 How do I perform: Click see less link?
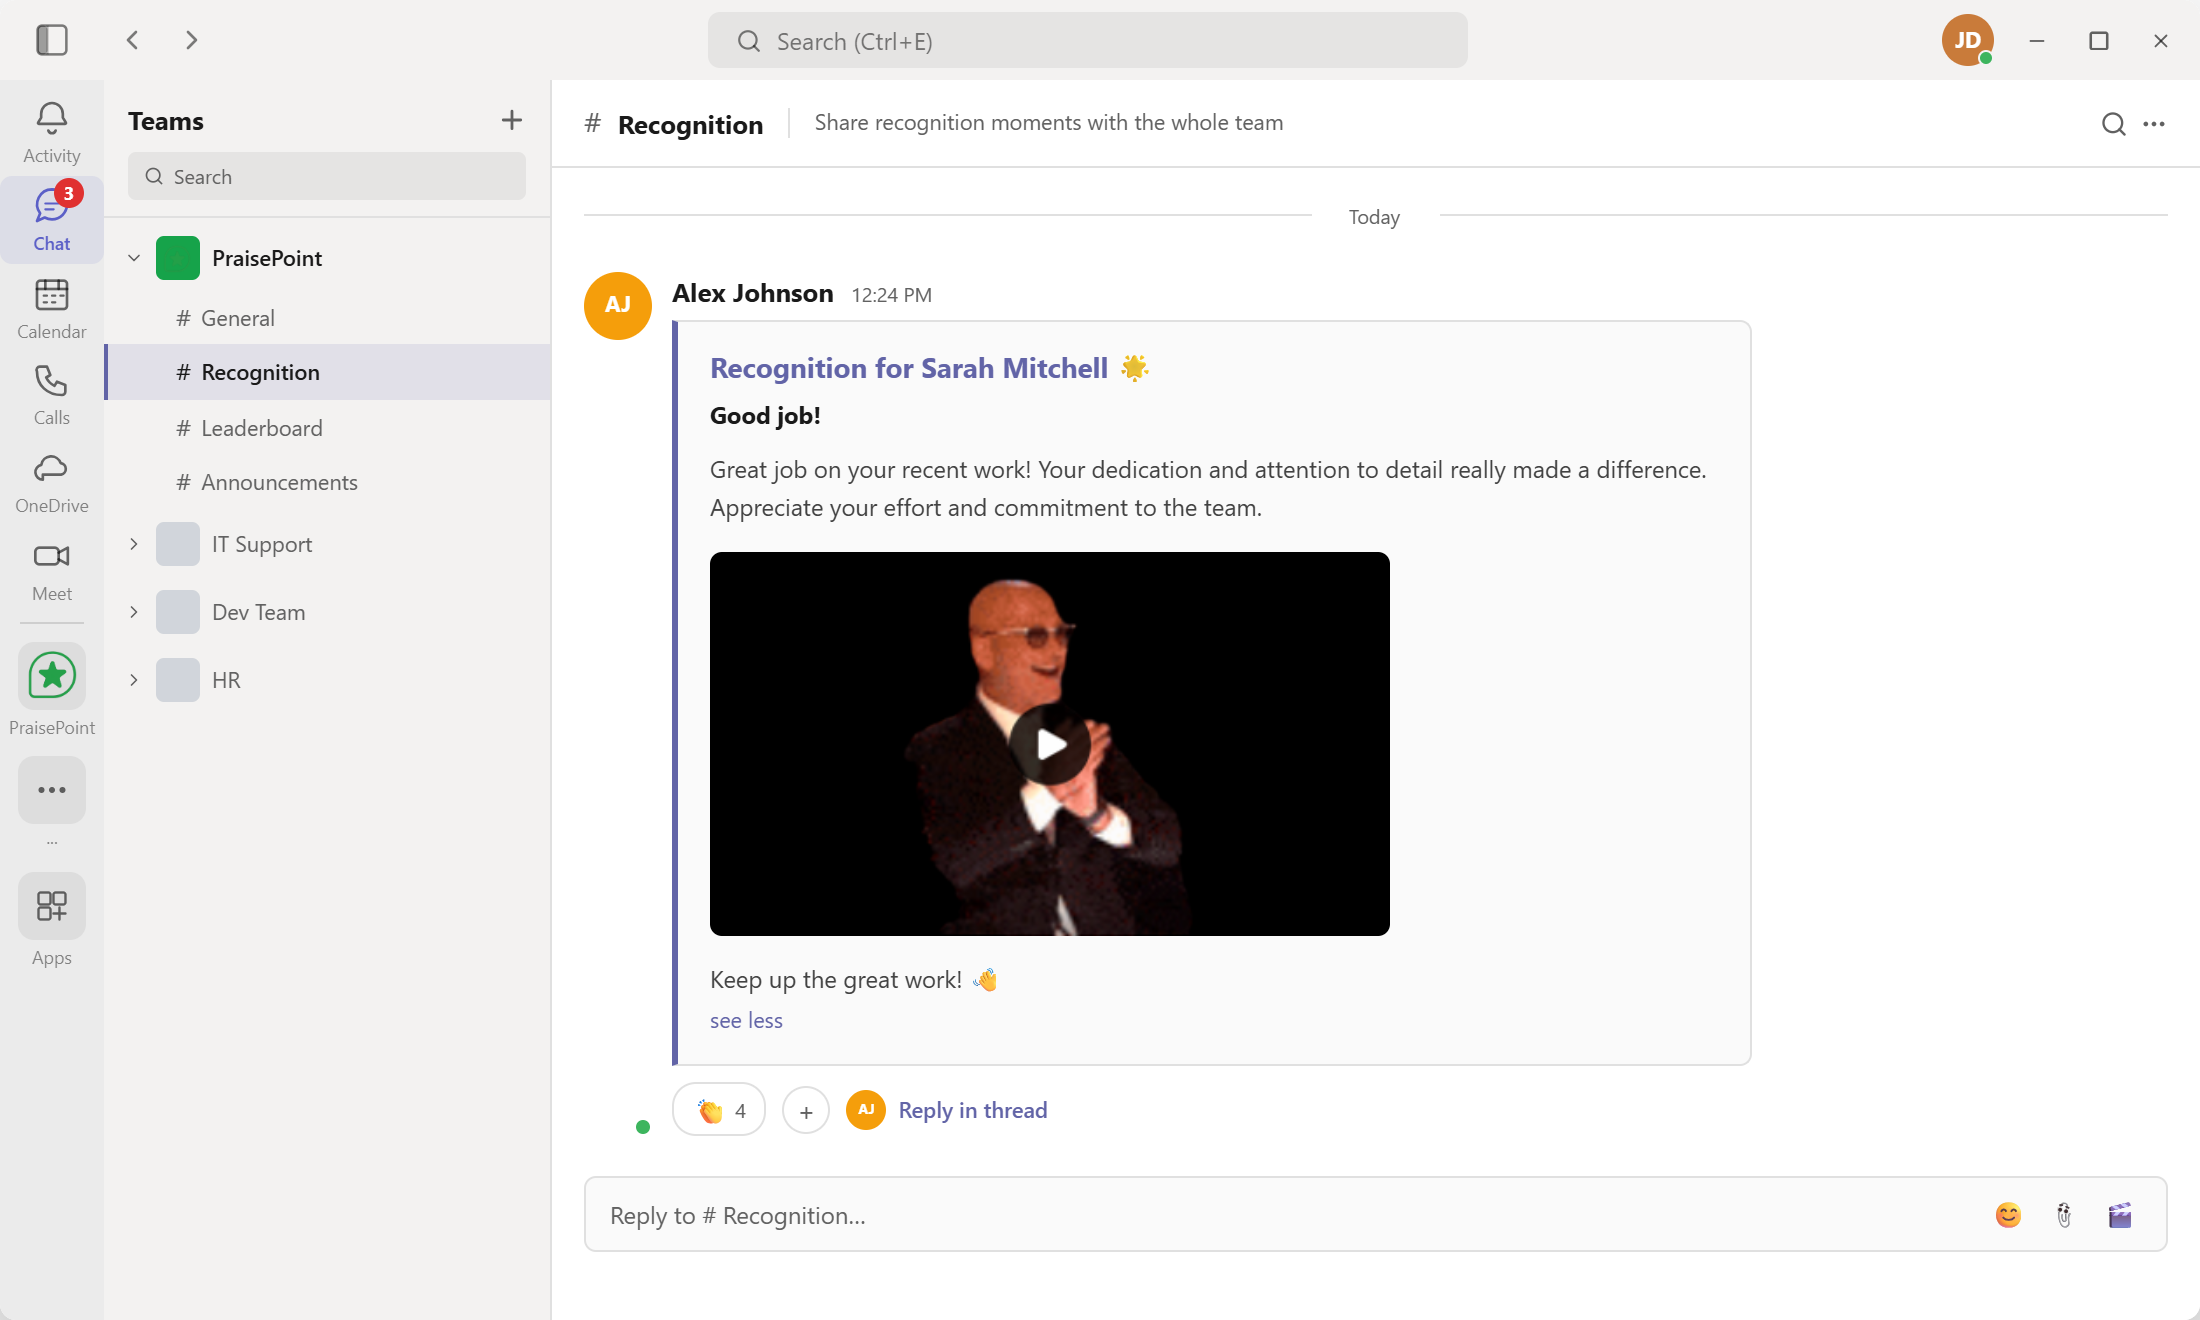tap(746, 1020)
